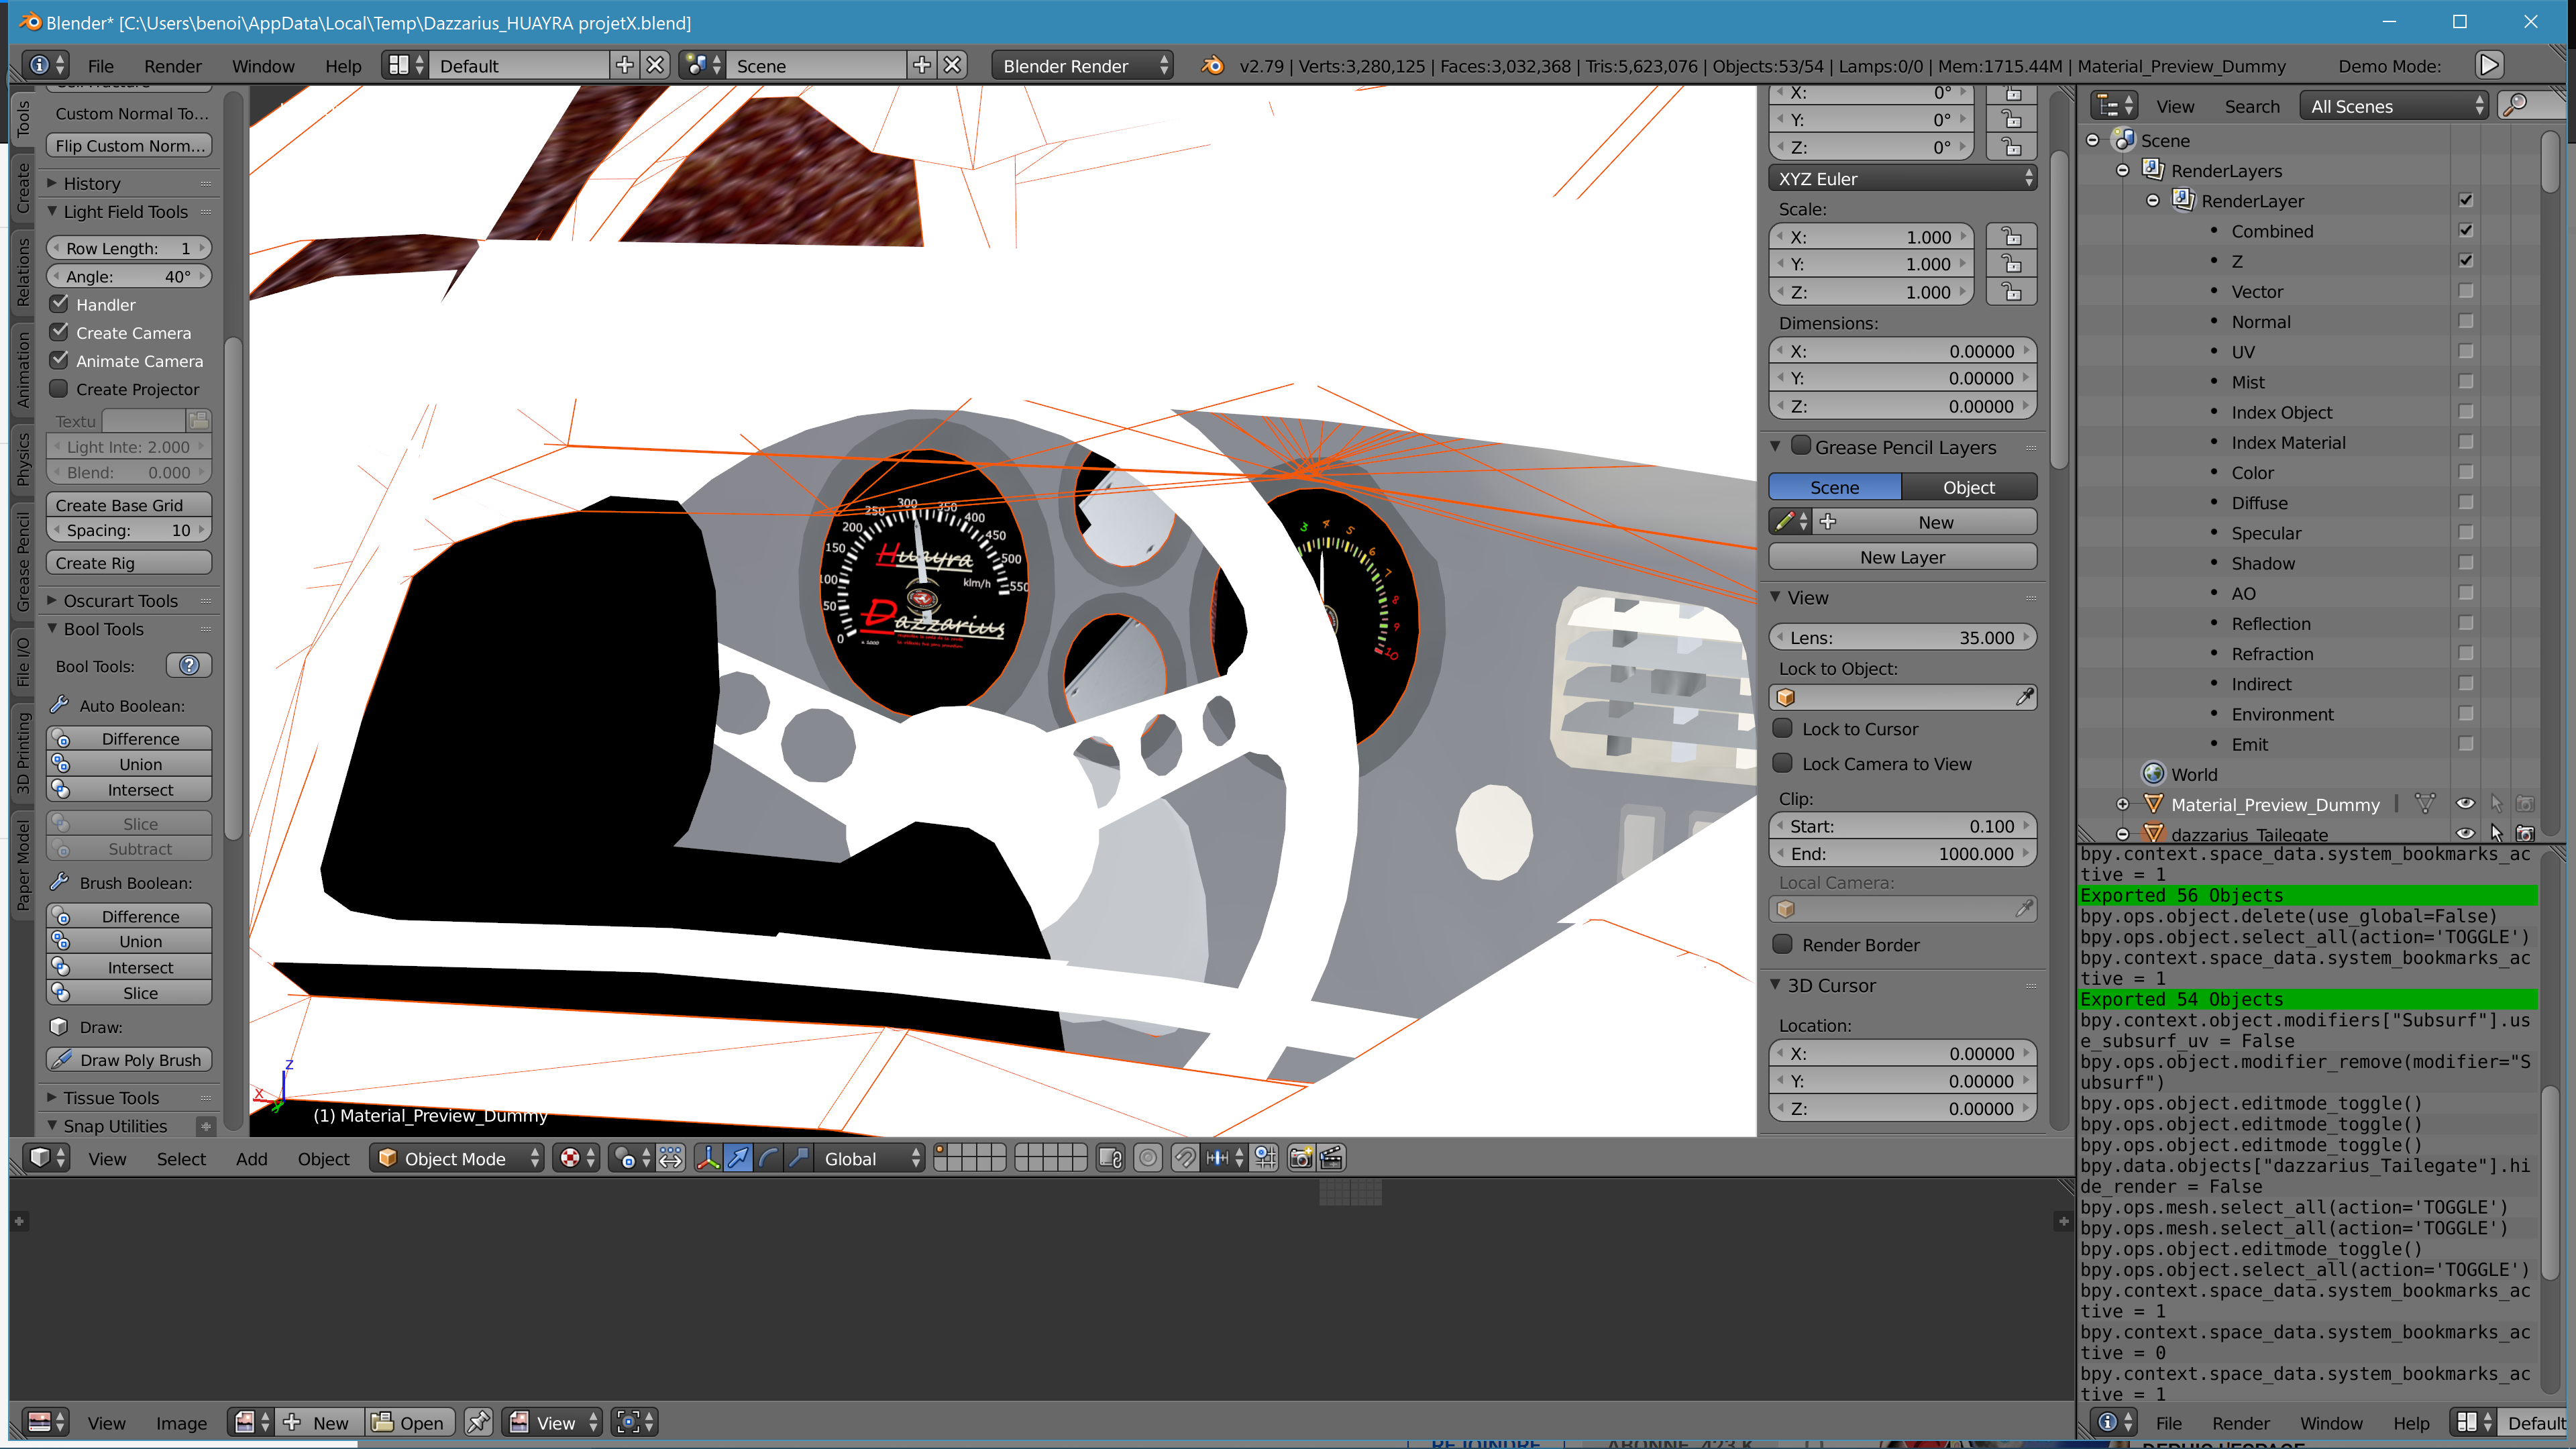This screenshot has width=2576, height=1449.
Task: Toggle the snap magnet icon
Action: 1184,1158
